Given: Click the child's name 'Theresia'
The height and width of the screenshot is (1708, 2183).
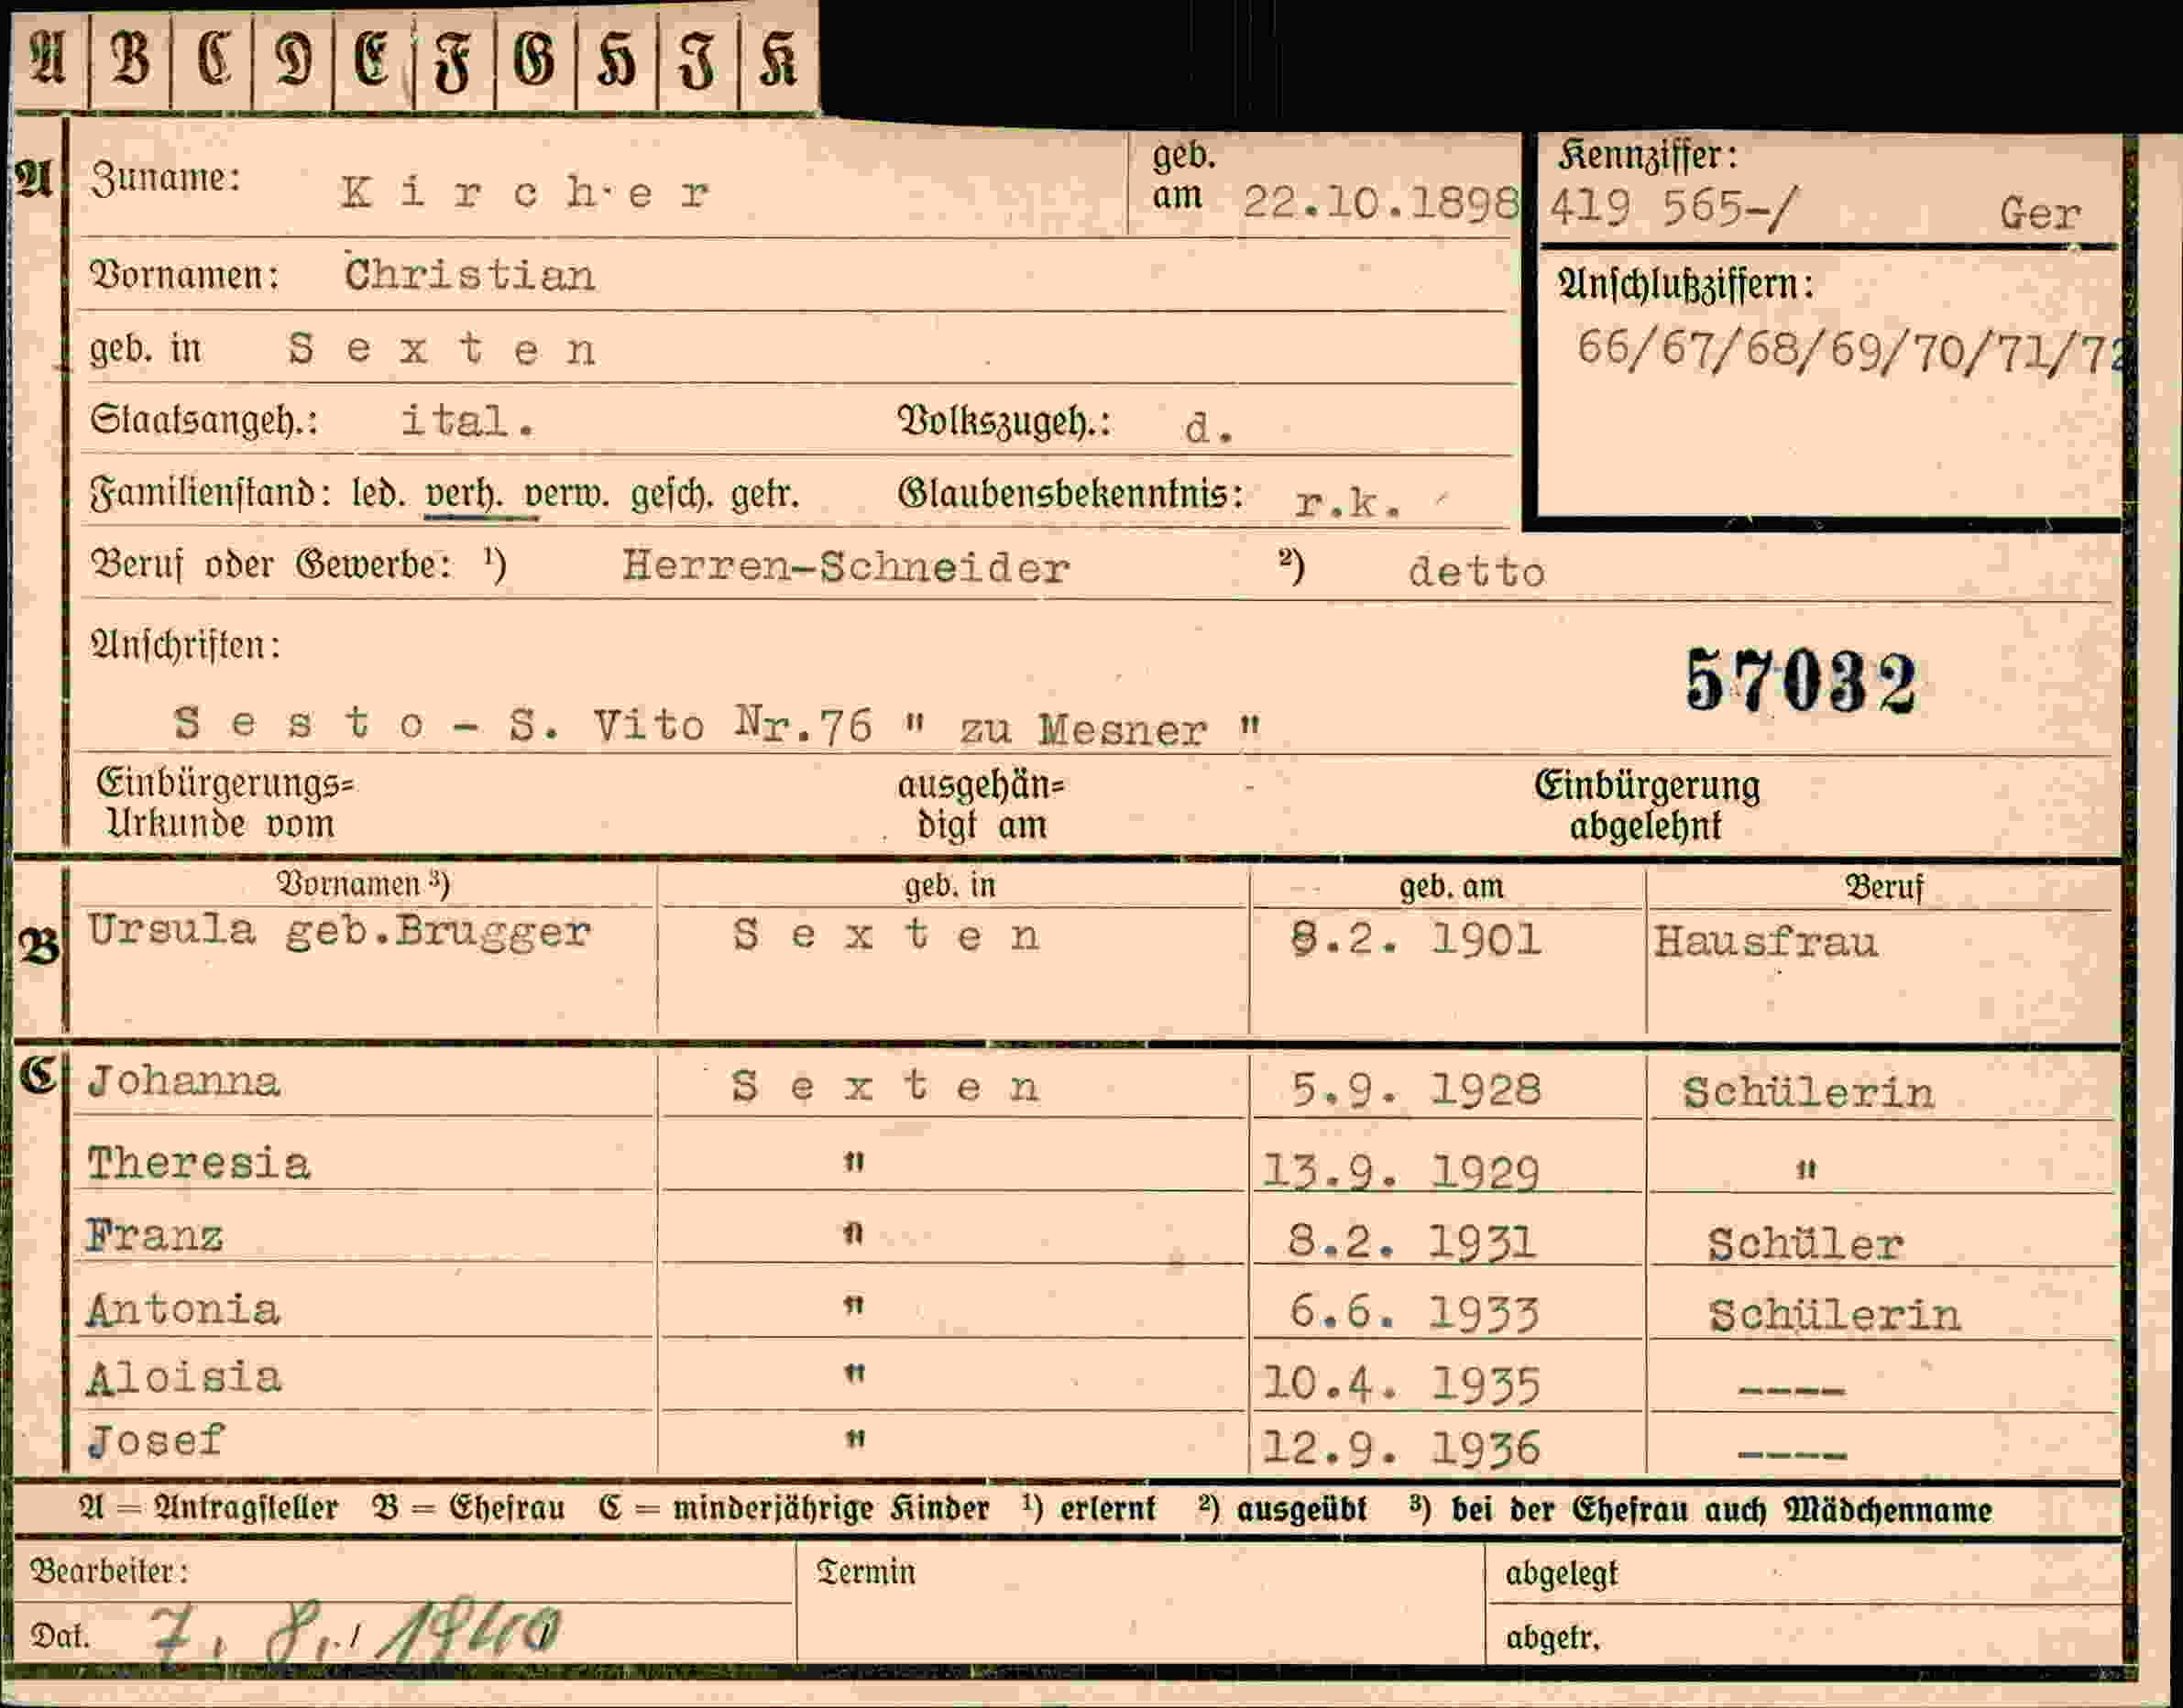Looking at the screenshot, I should 198,1163.
